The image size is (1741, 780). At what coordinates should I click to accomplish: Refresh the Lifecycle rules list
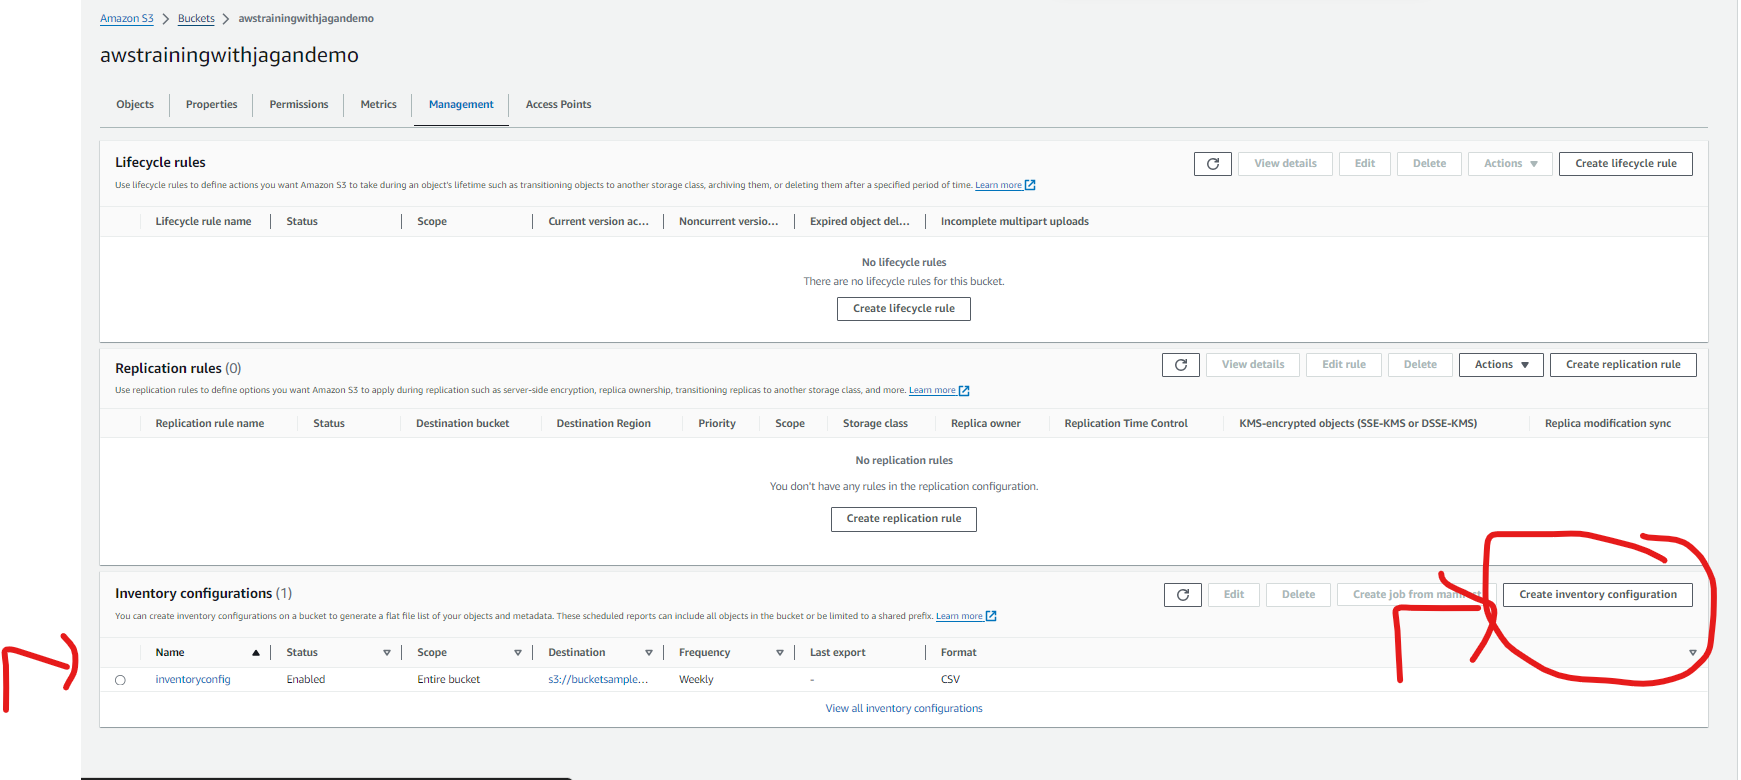point(1212,164)
